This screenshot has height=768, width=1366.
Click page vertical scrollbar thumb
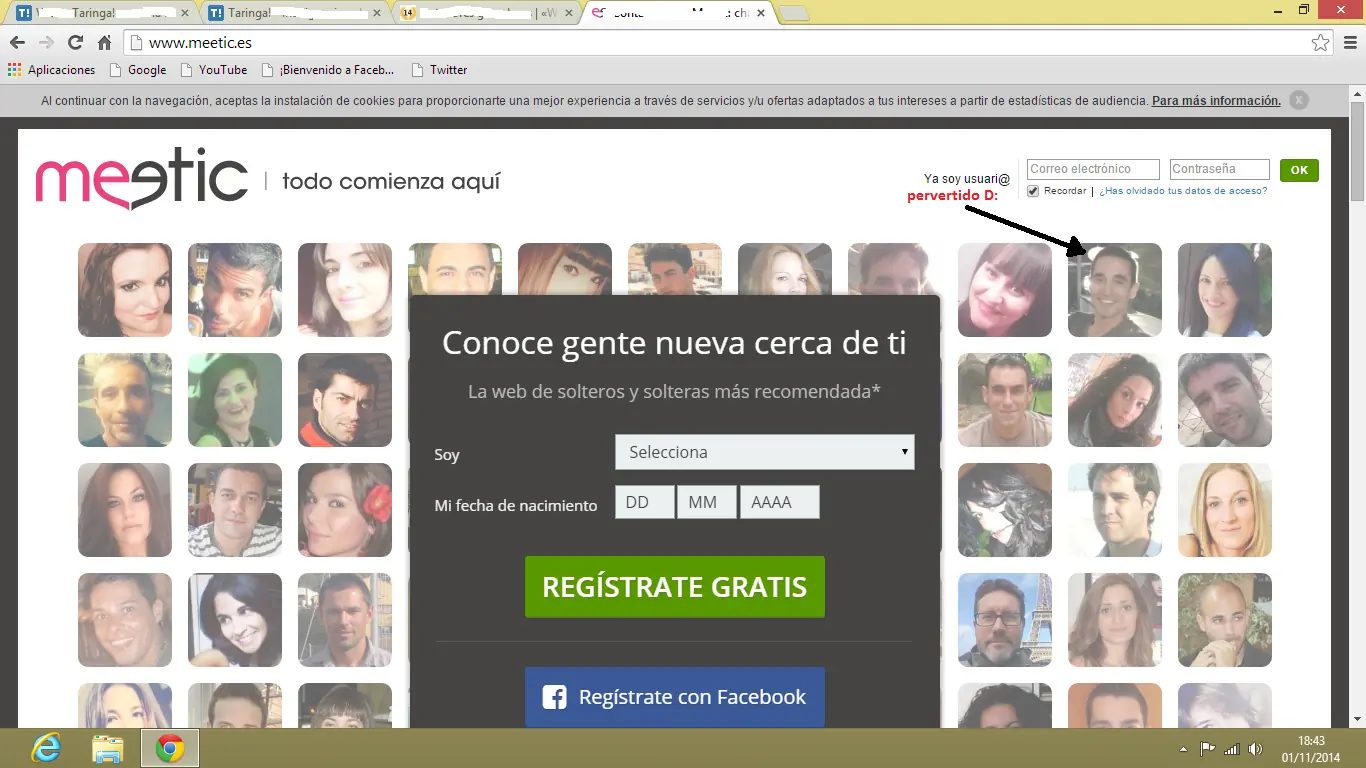pos(1357,150)
